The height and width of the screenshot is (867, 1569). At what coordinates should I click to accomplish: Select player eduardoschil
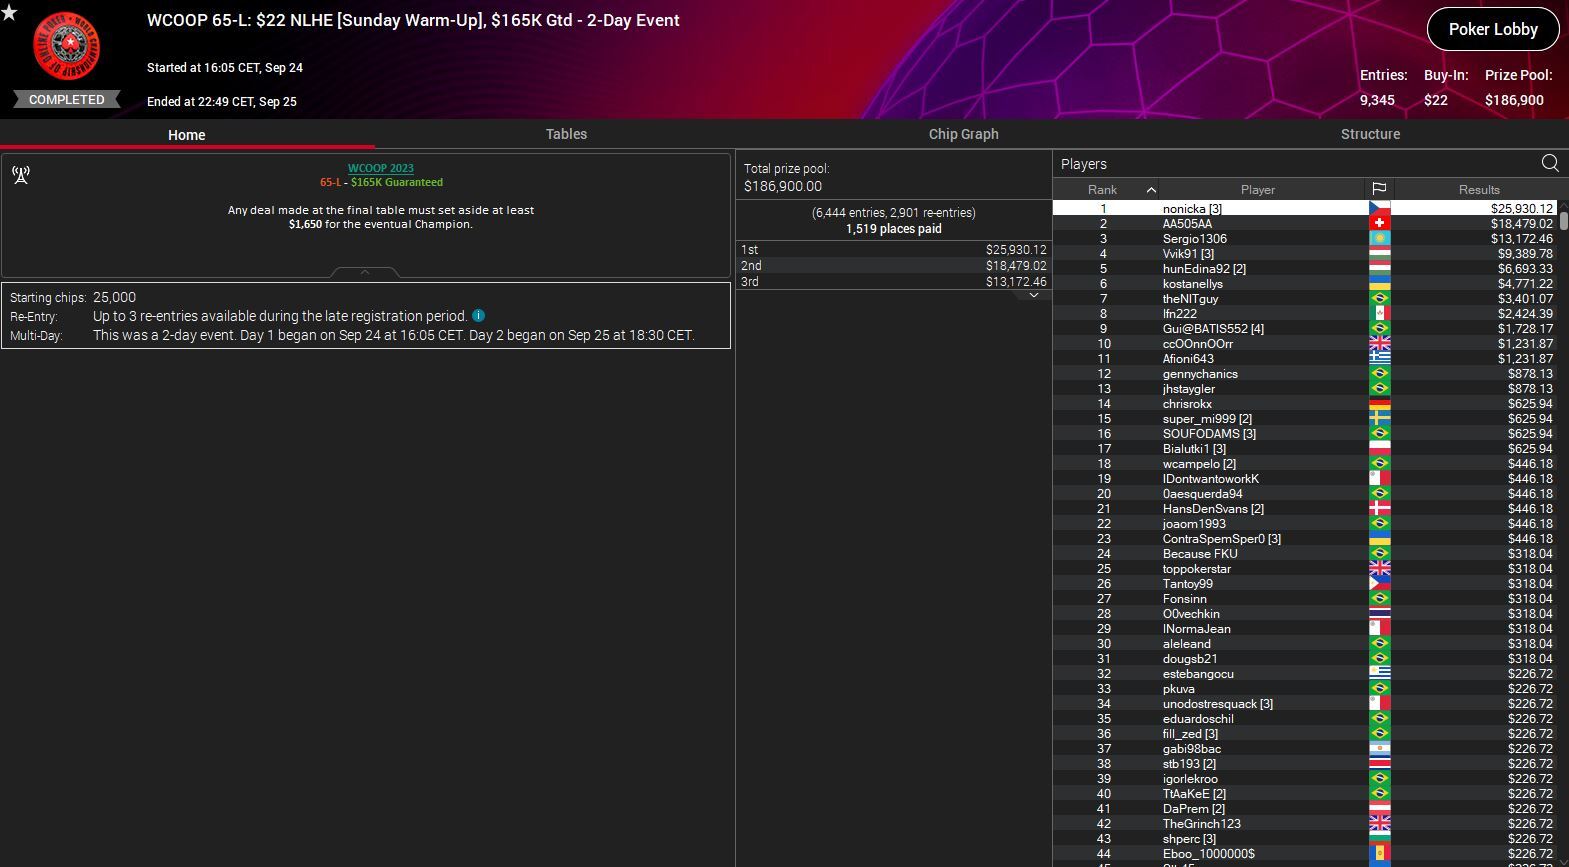tap(1198, 718)
